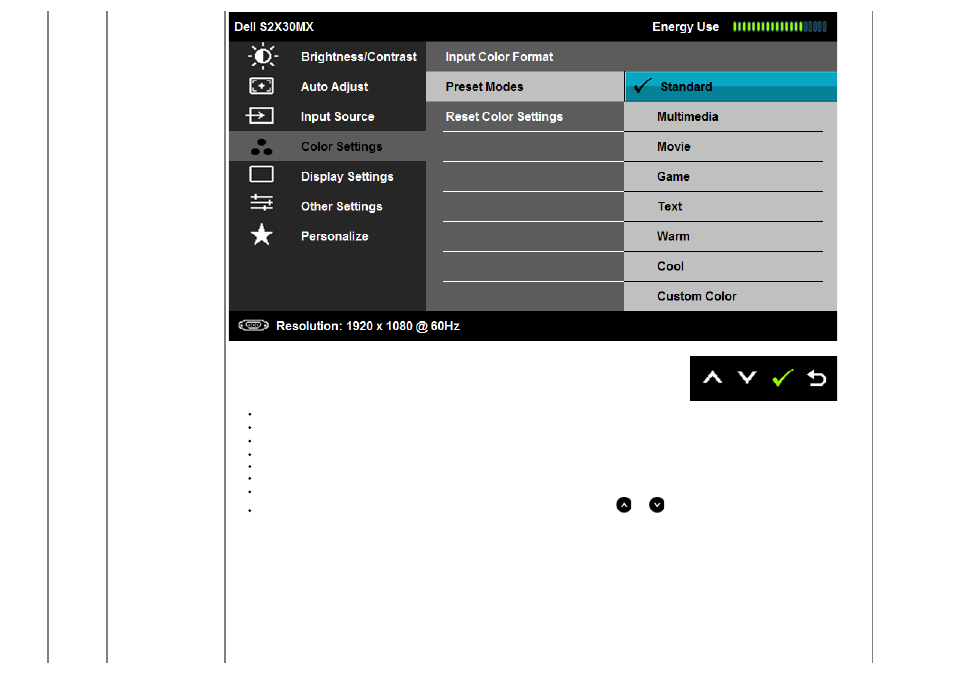Select the Brightness/Contrast sun icon
Viewport: 954px width, 674px height.
click(262, 56)
